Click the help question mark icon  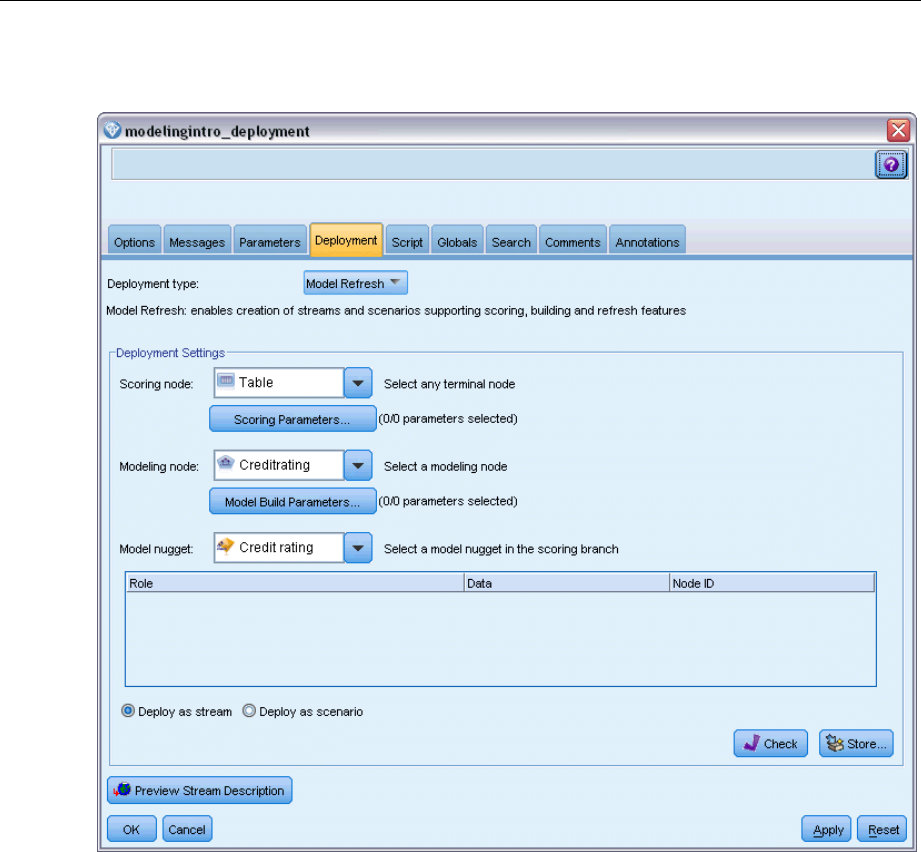[891, 165]
